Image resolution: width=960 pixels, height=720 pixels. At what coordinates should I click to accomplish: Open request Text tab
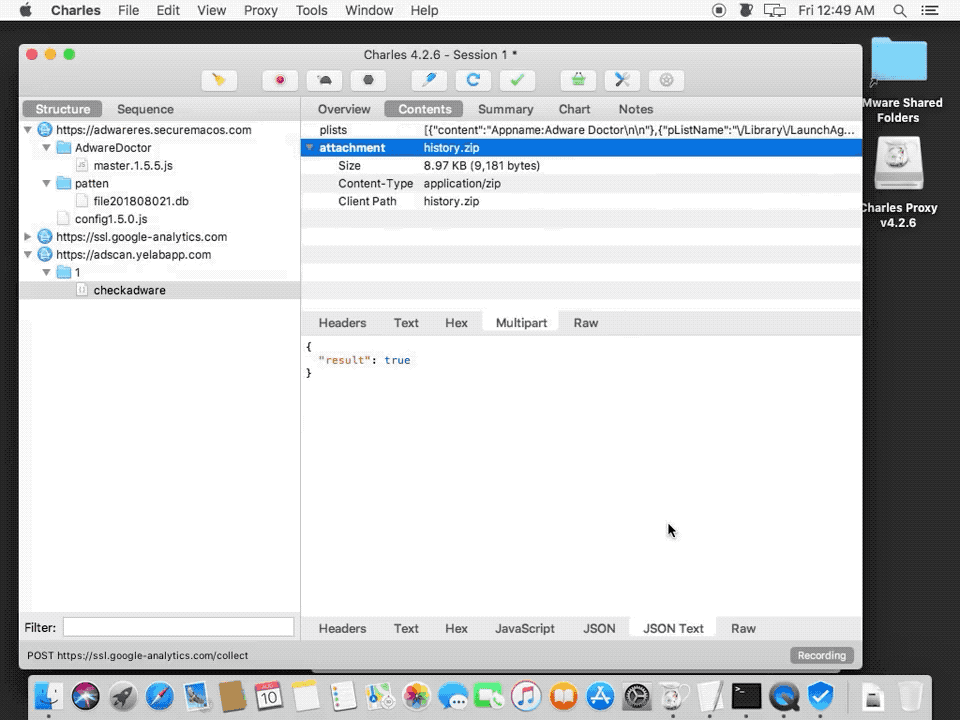point(406,323)
